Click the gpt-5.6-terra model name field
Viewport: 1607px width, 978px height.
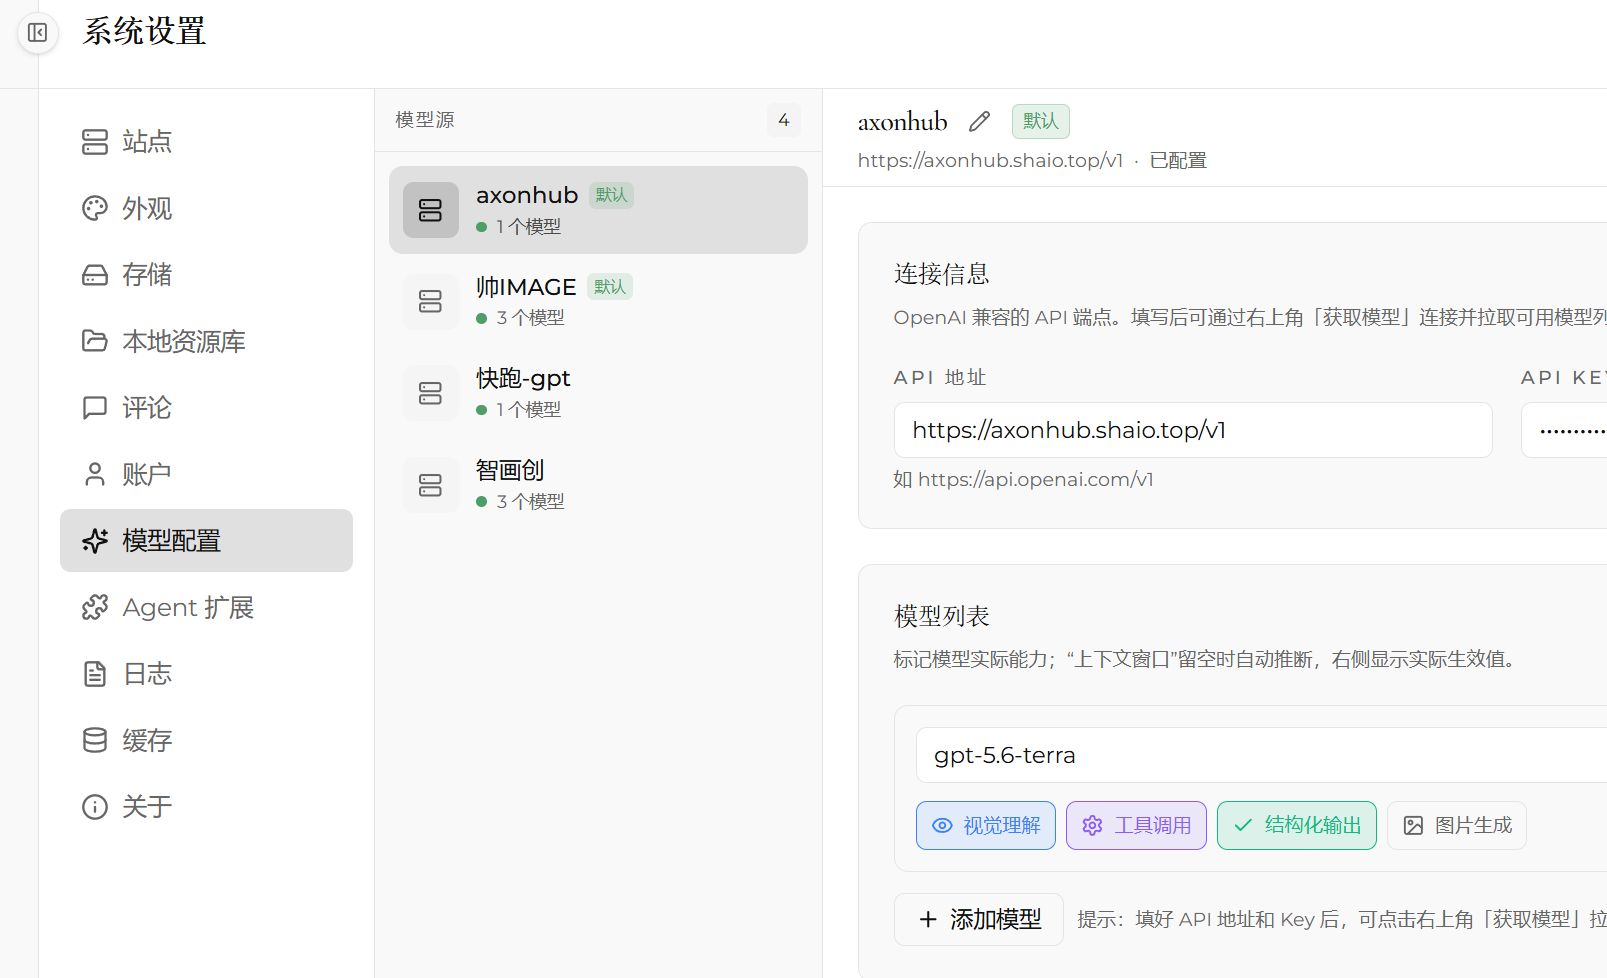1261,755
